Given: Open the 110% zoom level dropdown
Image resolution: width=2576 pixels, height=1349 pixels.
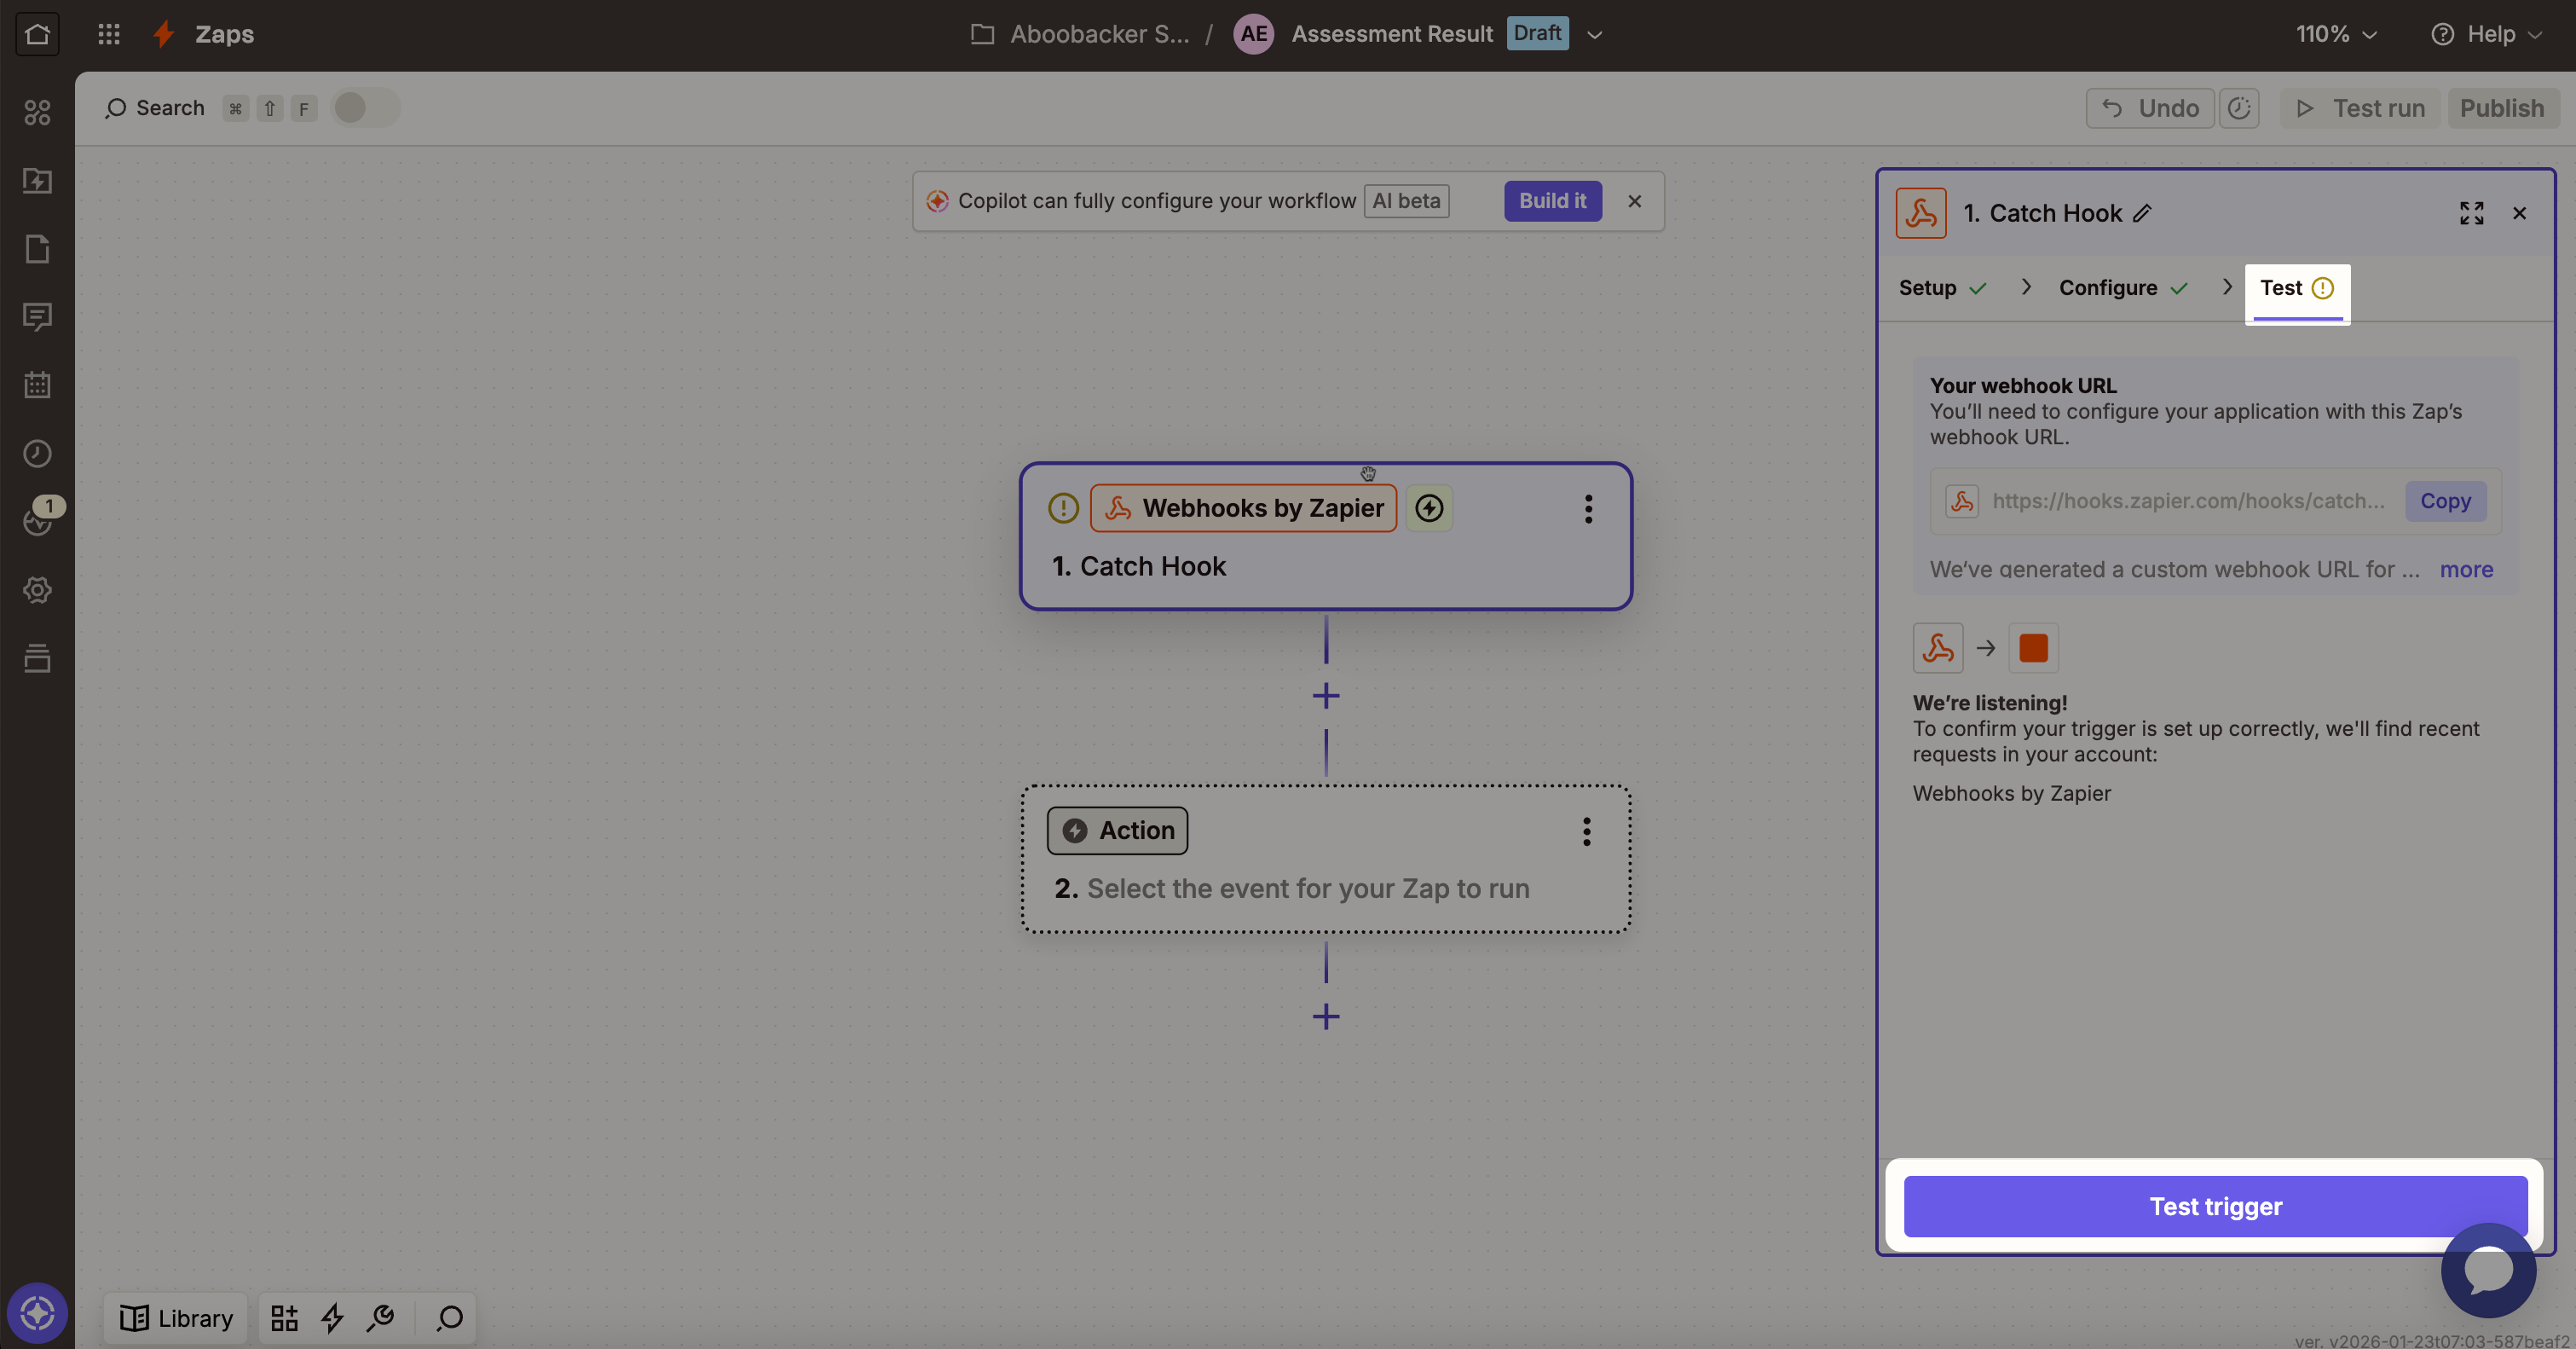Looking at the screenshot, I should pos(2335,34).
